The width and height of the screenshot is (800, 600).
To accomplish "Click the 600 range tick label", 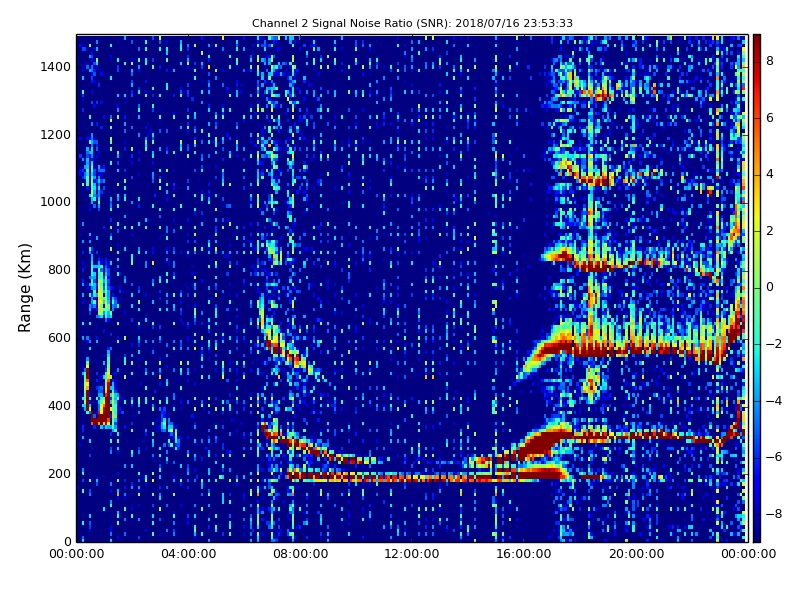I will 59,338.
